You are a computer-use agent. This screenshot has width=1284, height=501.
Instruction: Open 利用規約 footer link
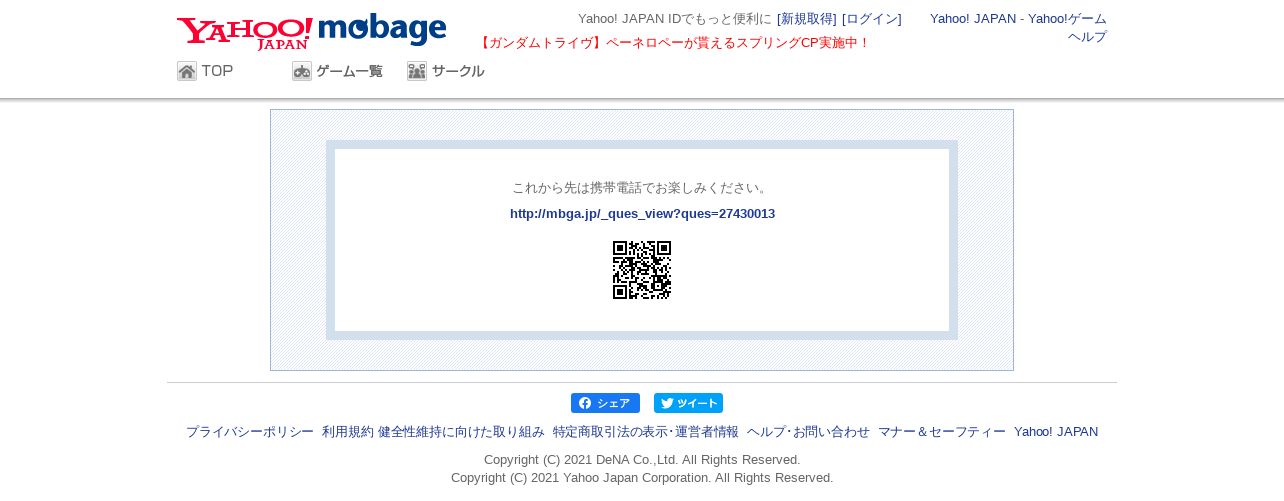348,432
